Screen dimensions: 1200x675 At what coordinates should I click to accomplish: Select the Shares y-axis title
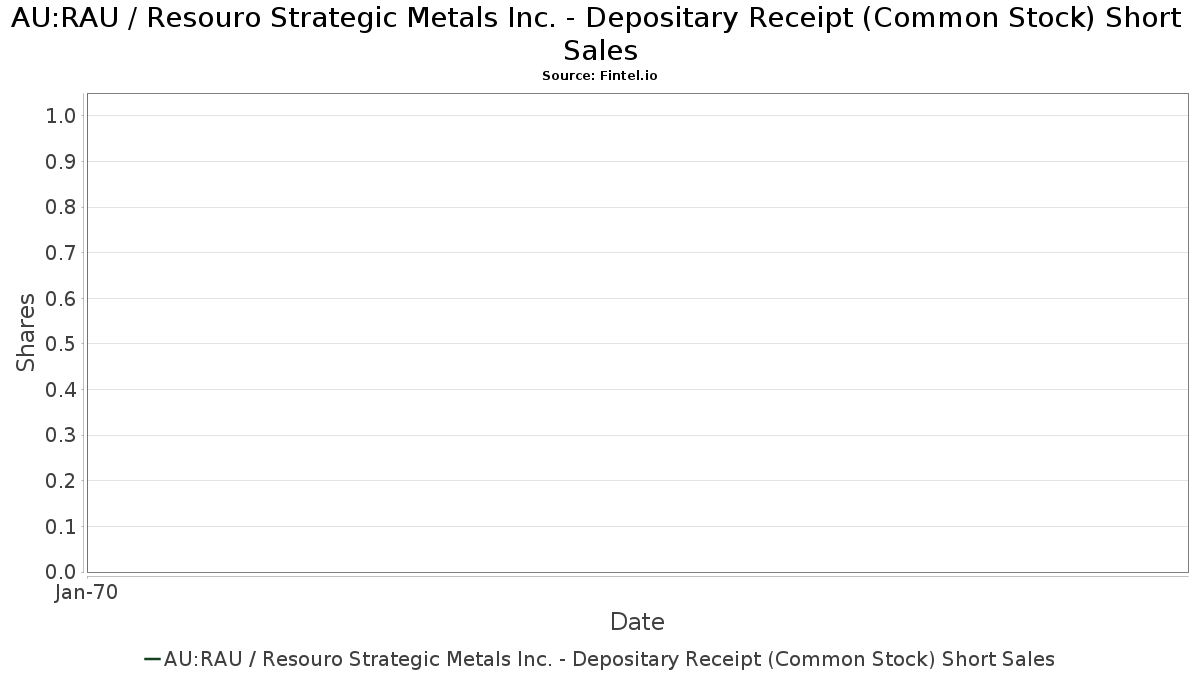(27, 332)
